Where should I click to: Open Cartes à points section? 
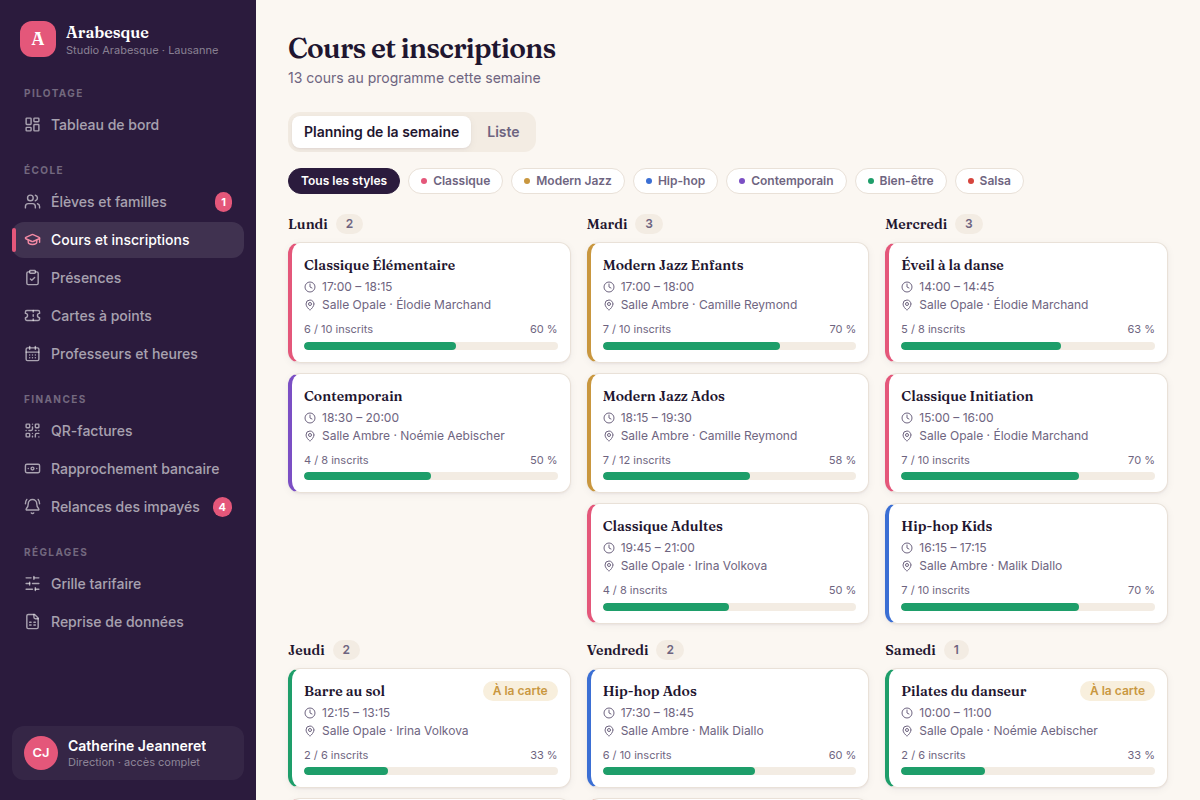(x=128, y=316)
